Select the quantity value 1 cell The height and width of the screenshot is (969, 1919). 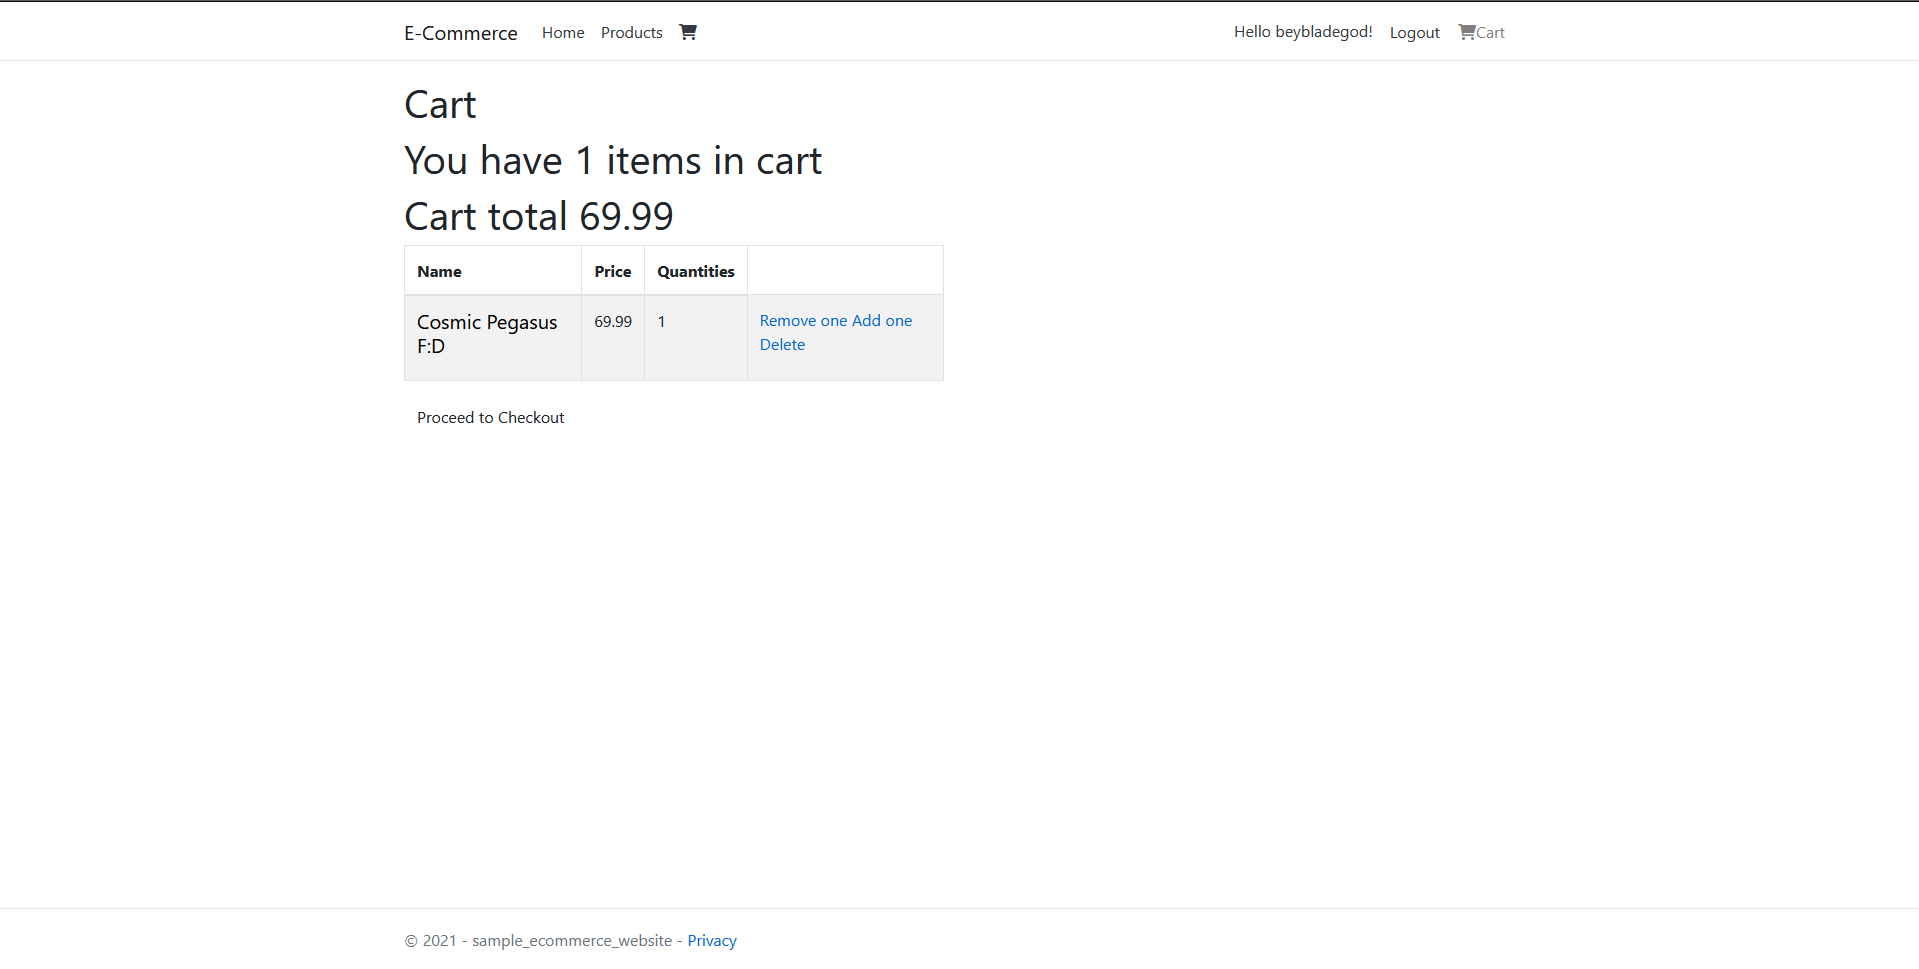pyautogui.click(x=662, y=321)
